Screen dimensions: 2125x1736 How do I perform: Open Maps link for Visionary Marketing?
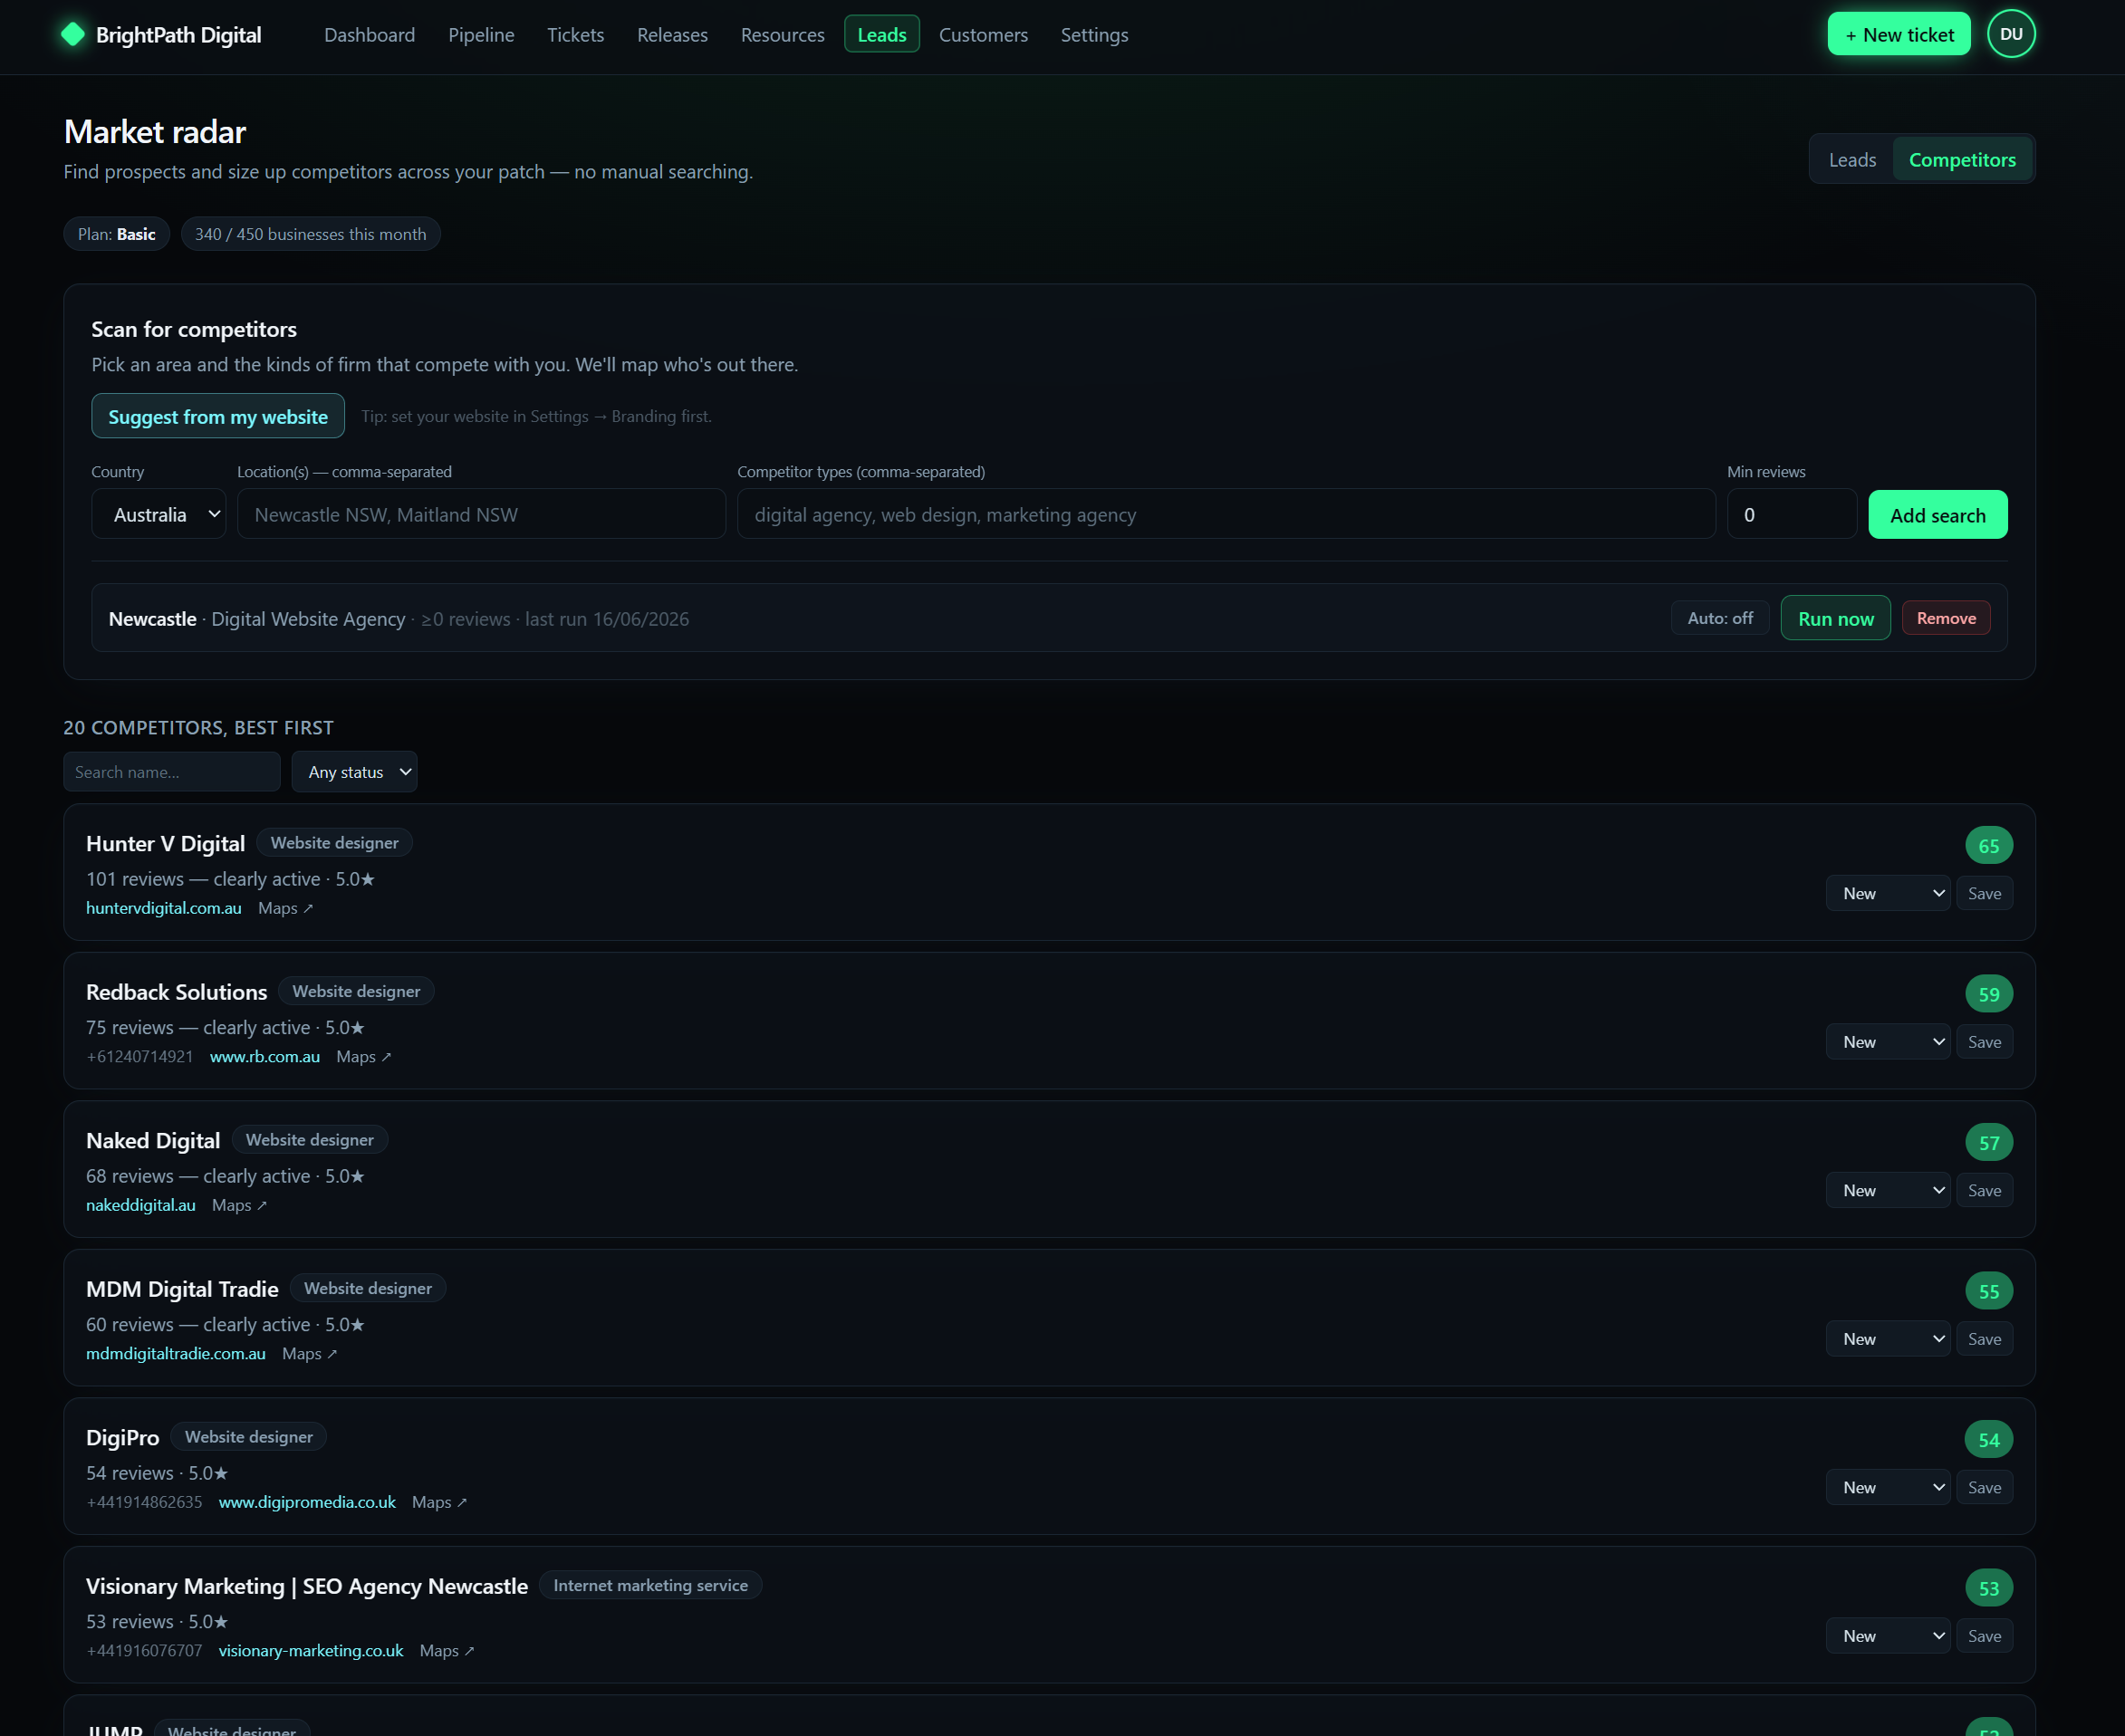point(447,1651)
